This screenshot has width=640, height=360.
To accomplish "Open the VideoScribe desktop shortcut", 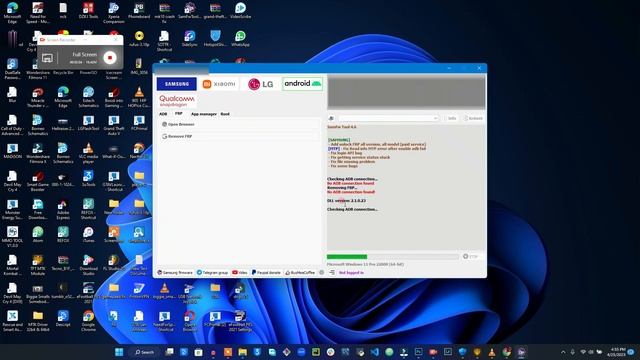I will point(240,10).
